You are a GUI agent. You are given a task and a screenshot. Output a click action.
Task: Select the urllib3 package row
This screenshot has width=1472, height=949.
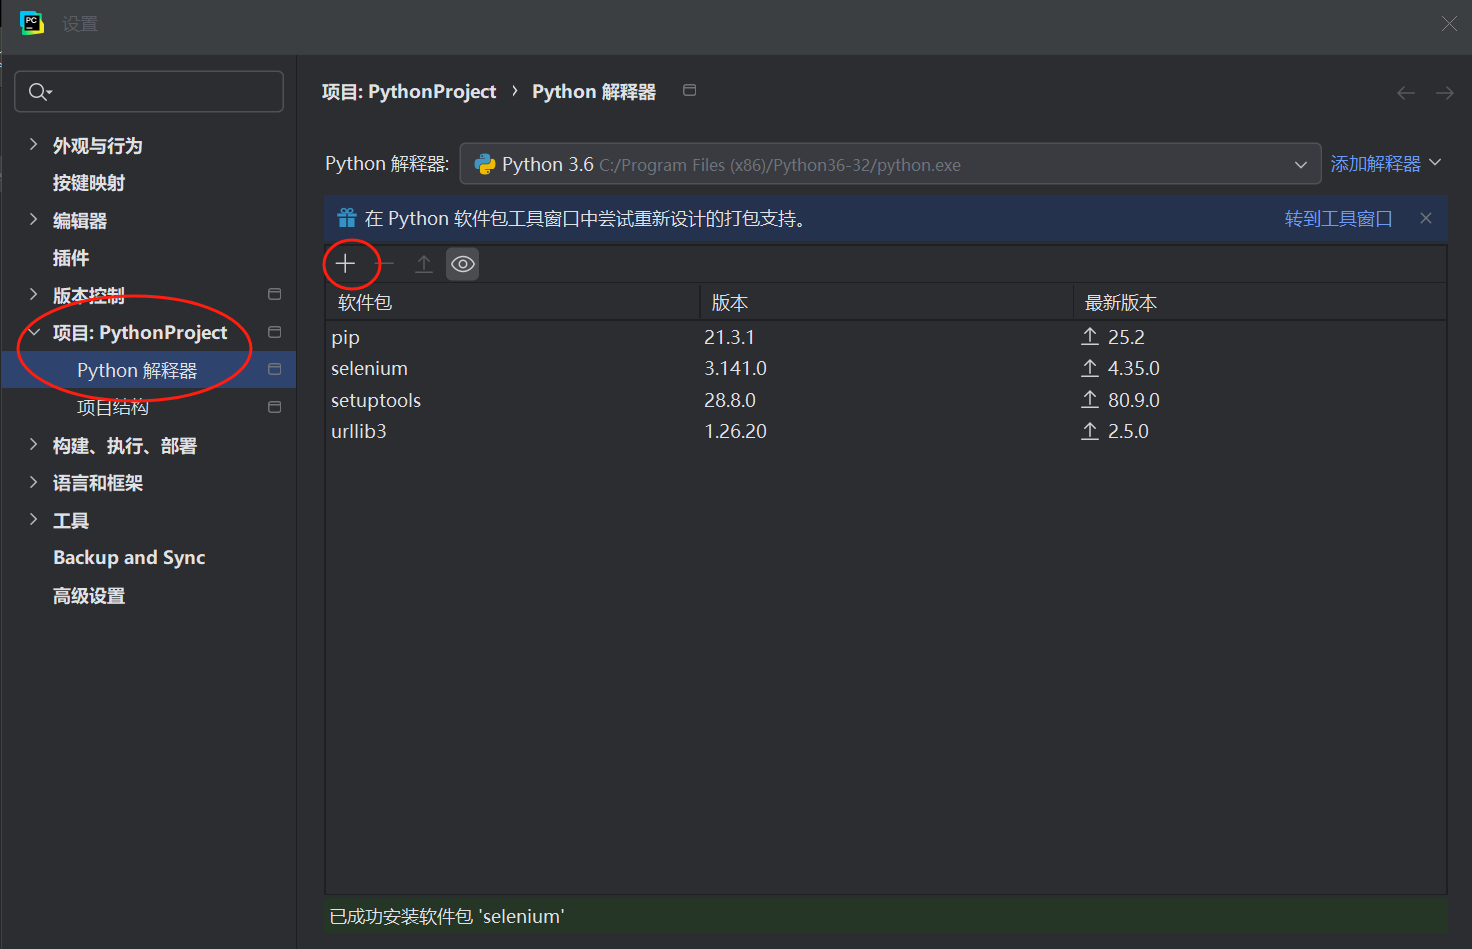click(886, 431)
